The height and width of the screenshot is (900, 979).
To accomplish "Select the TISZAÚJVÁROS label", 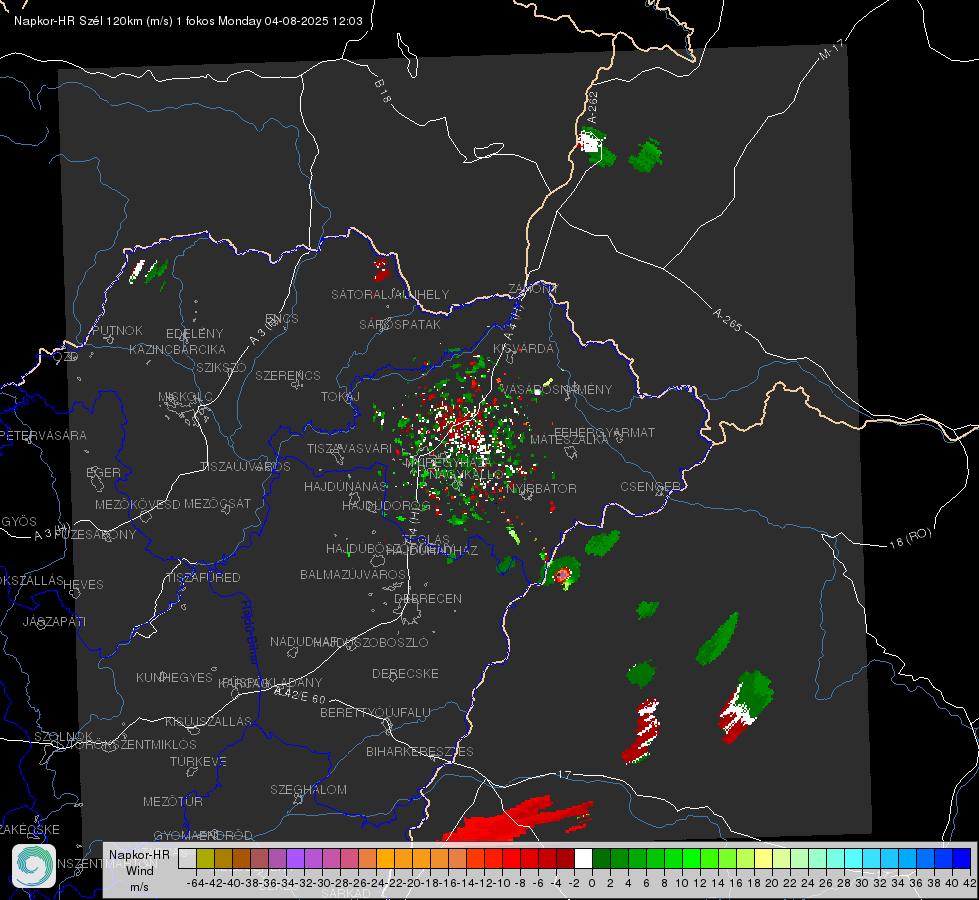I will (245, 467).
